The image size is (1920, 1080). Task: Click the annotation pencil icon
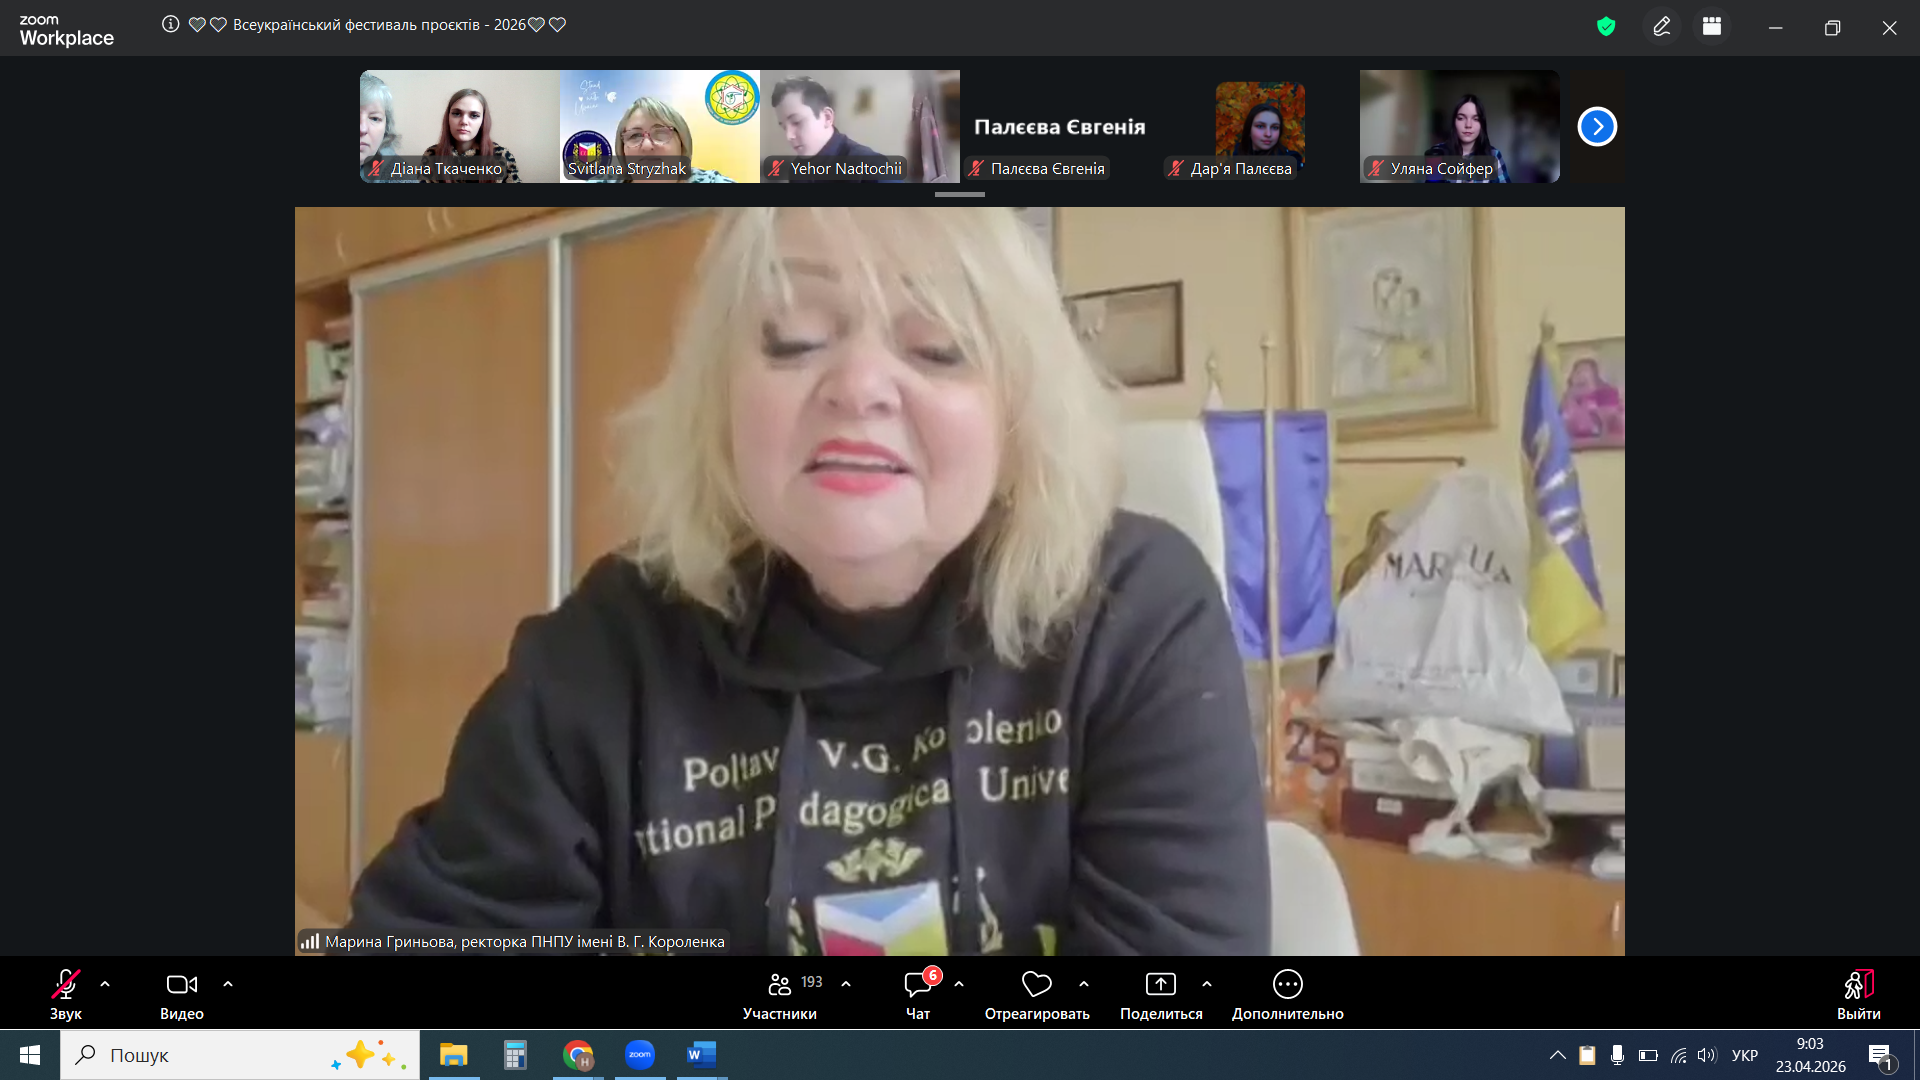point(1662,27)
